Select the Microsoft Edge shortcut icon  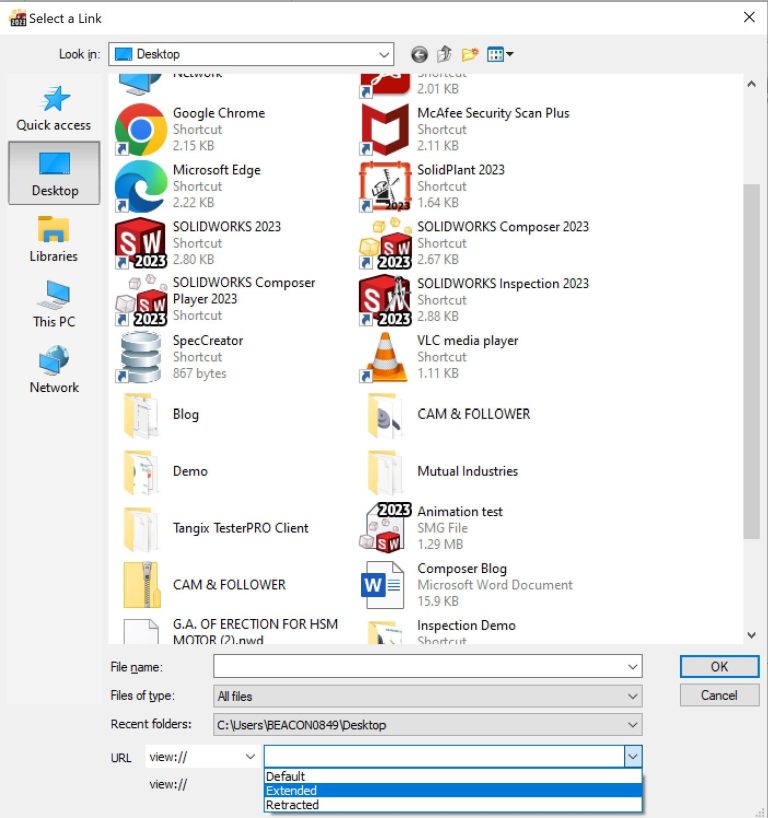click(x=140, y=186)
